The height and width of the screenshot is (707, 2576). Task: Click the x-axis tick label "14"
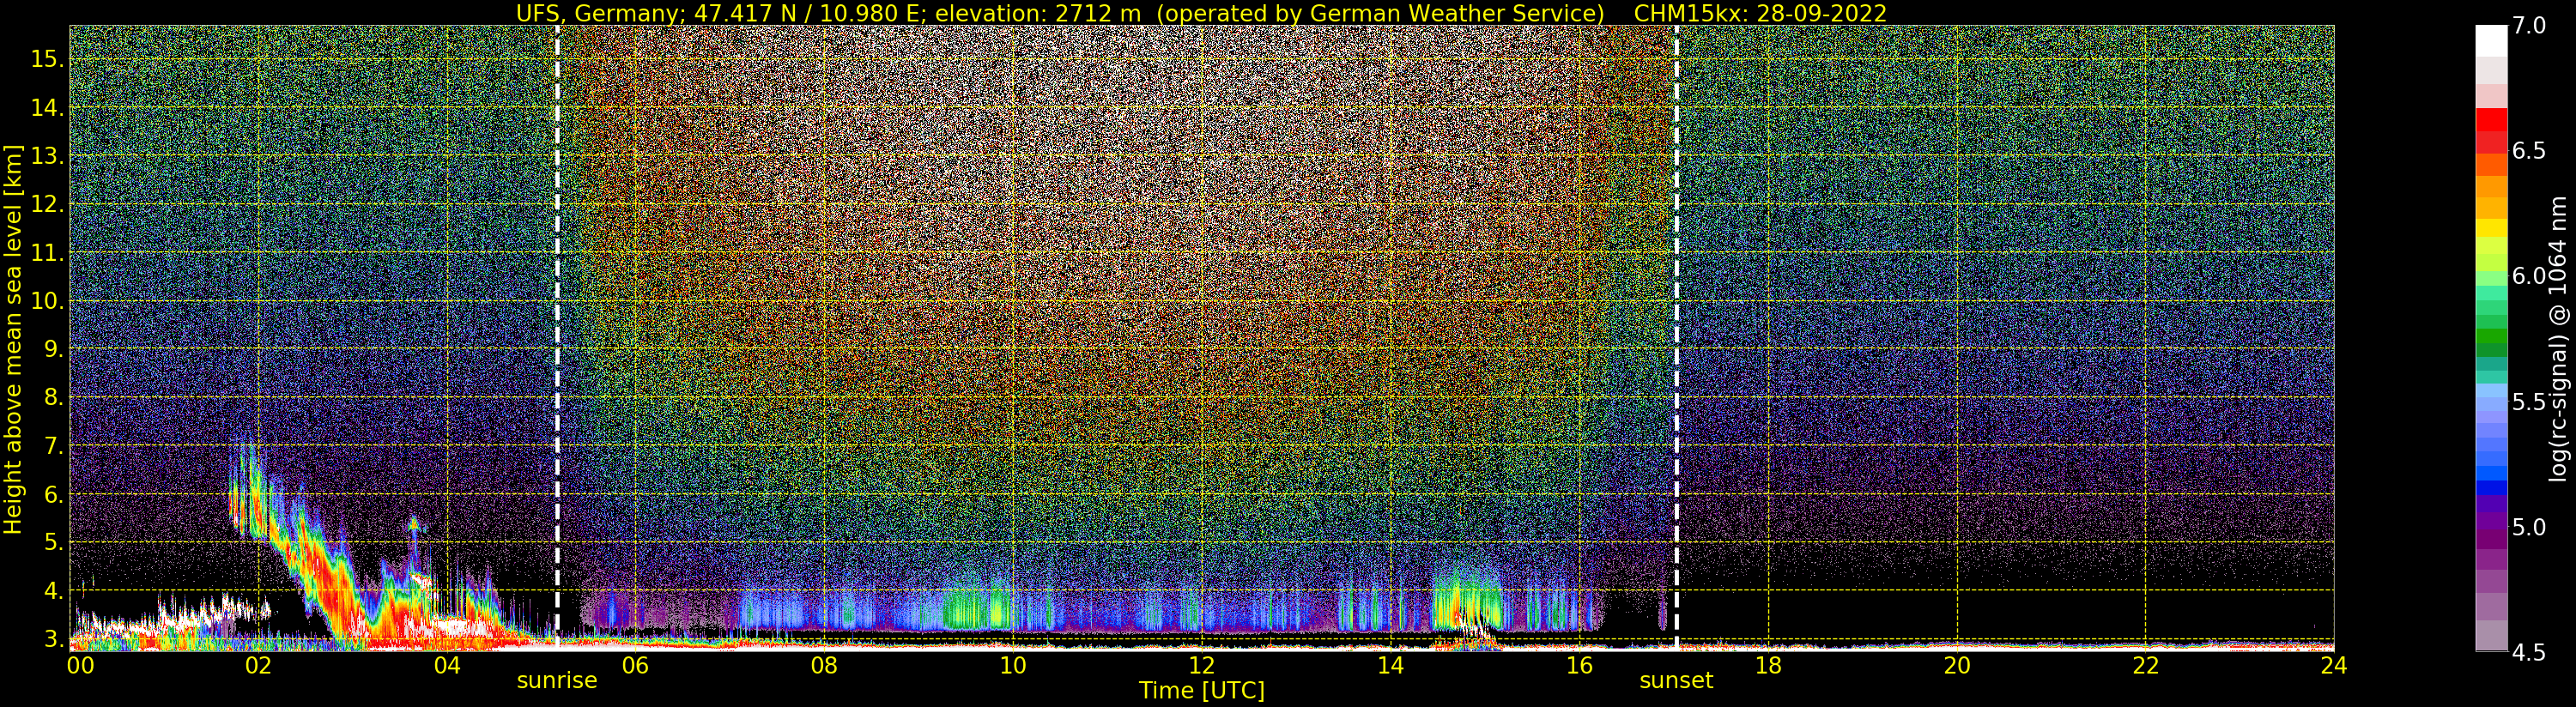pos(1390,666)
